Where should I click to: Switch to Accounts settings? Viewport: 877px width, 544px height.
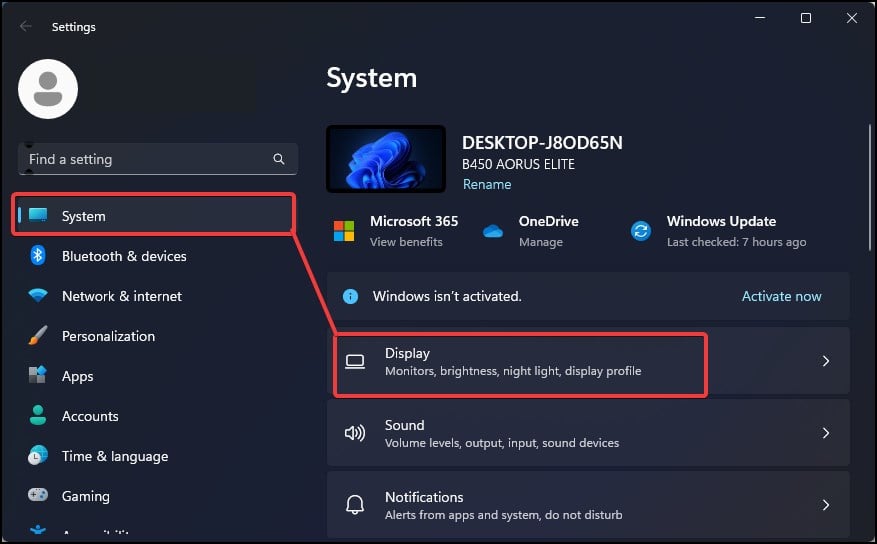157,415
